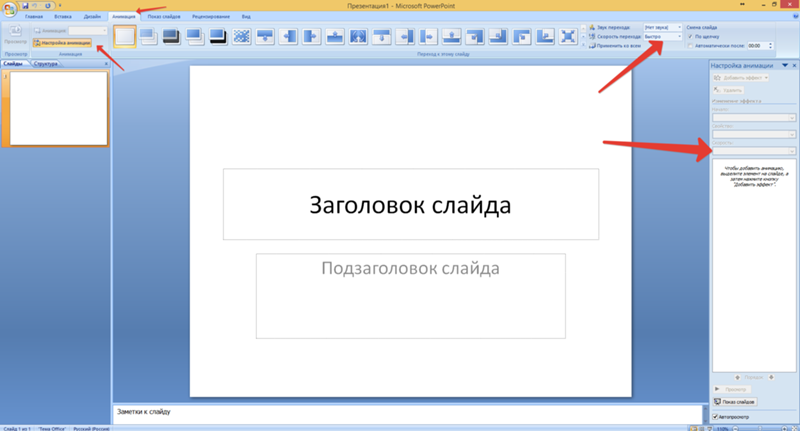800x431 pixels.
Task: Open the quick access toolbar customize arrow
Action: tap(60, 6)
